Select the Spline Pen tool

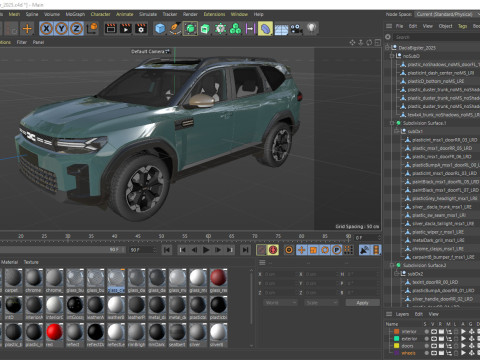pos(175,29)
